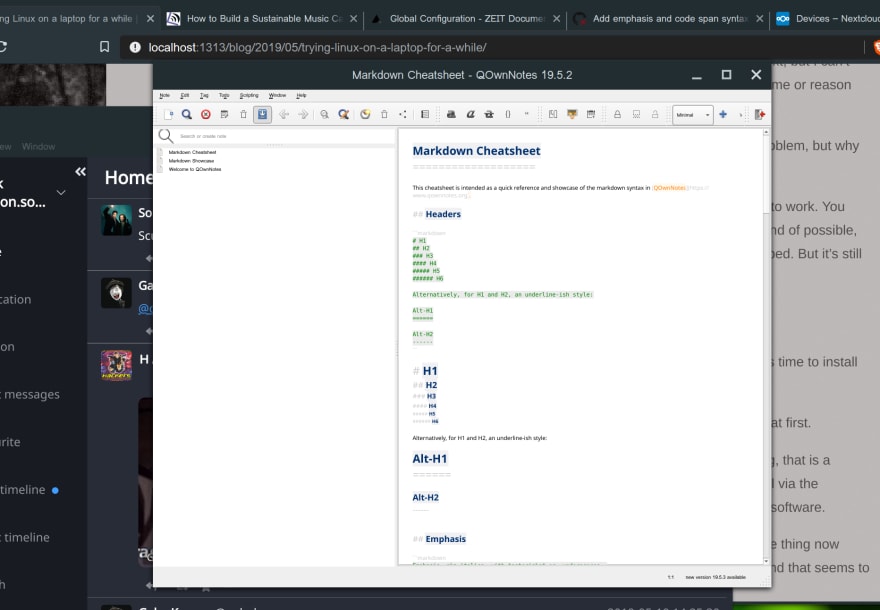The width and height of the screenshot is (880, 610).
Task: Open the Minimal workspace dropdown
Action: click(x=693, y=114)
